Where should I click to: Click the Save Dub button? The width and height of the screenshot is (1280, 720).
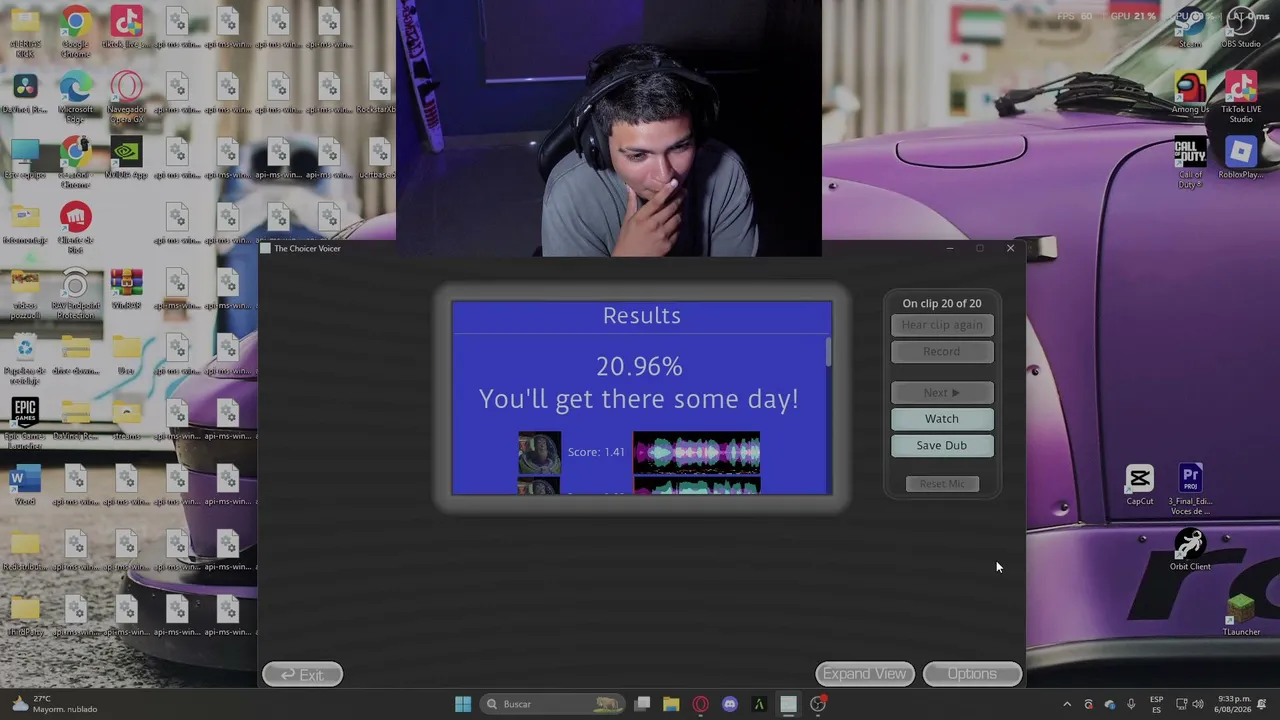click(942, 445)
